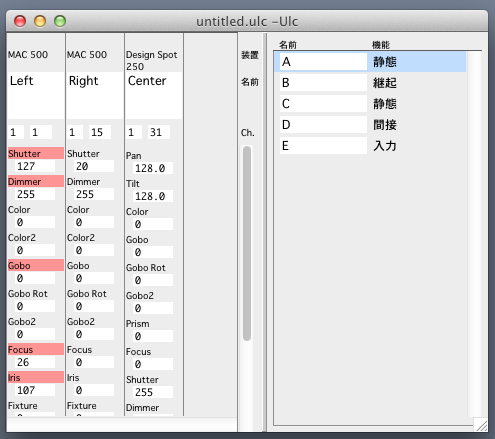This screenshot has width=495, height=439.
Task: Click the 機能 column header in list
Action: (381, 45)
